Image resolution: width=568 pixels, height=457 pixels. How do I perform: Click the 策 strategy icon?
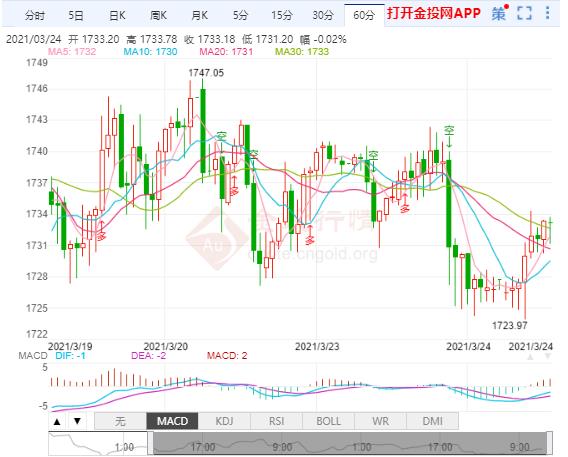499,13
